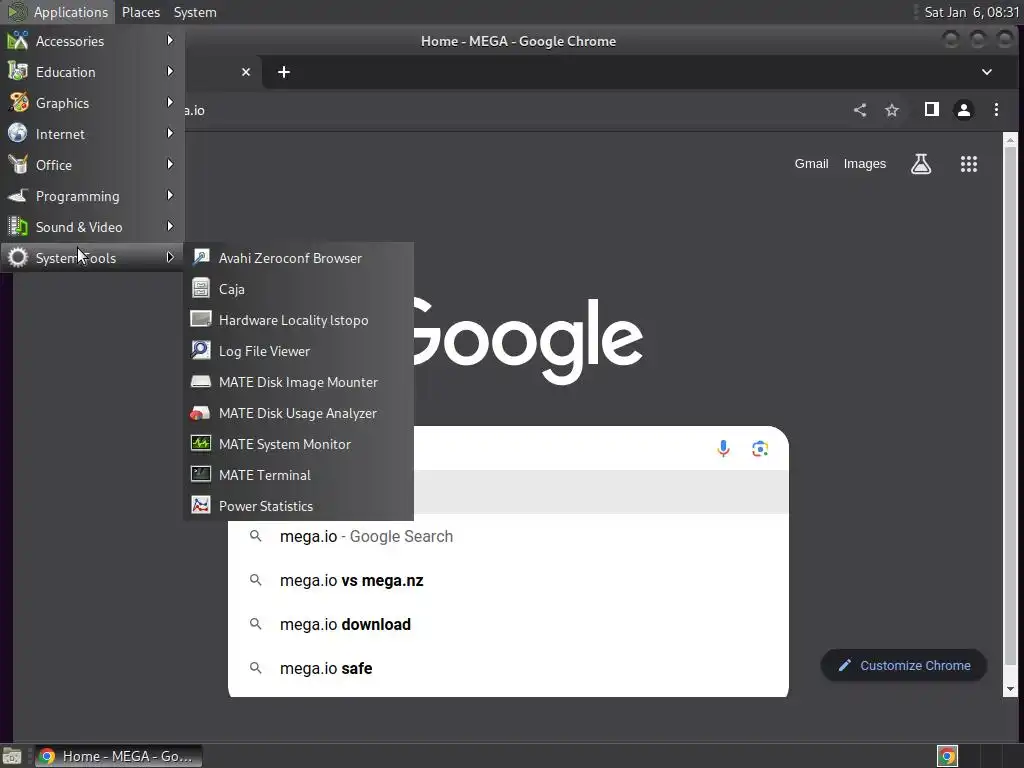This screenshot has height=768, width=1024.
Task: Open Hardware Locality lstopo
Action: [x=298, y=320]
